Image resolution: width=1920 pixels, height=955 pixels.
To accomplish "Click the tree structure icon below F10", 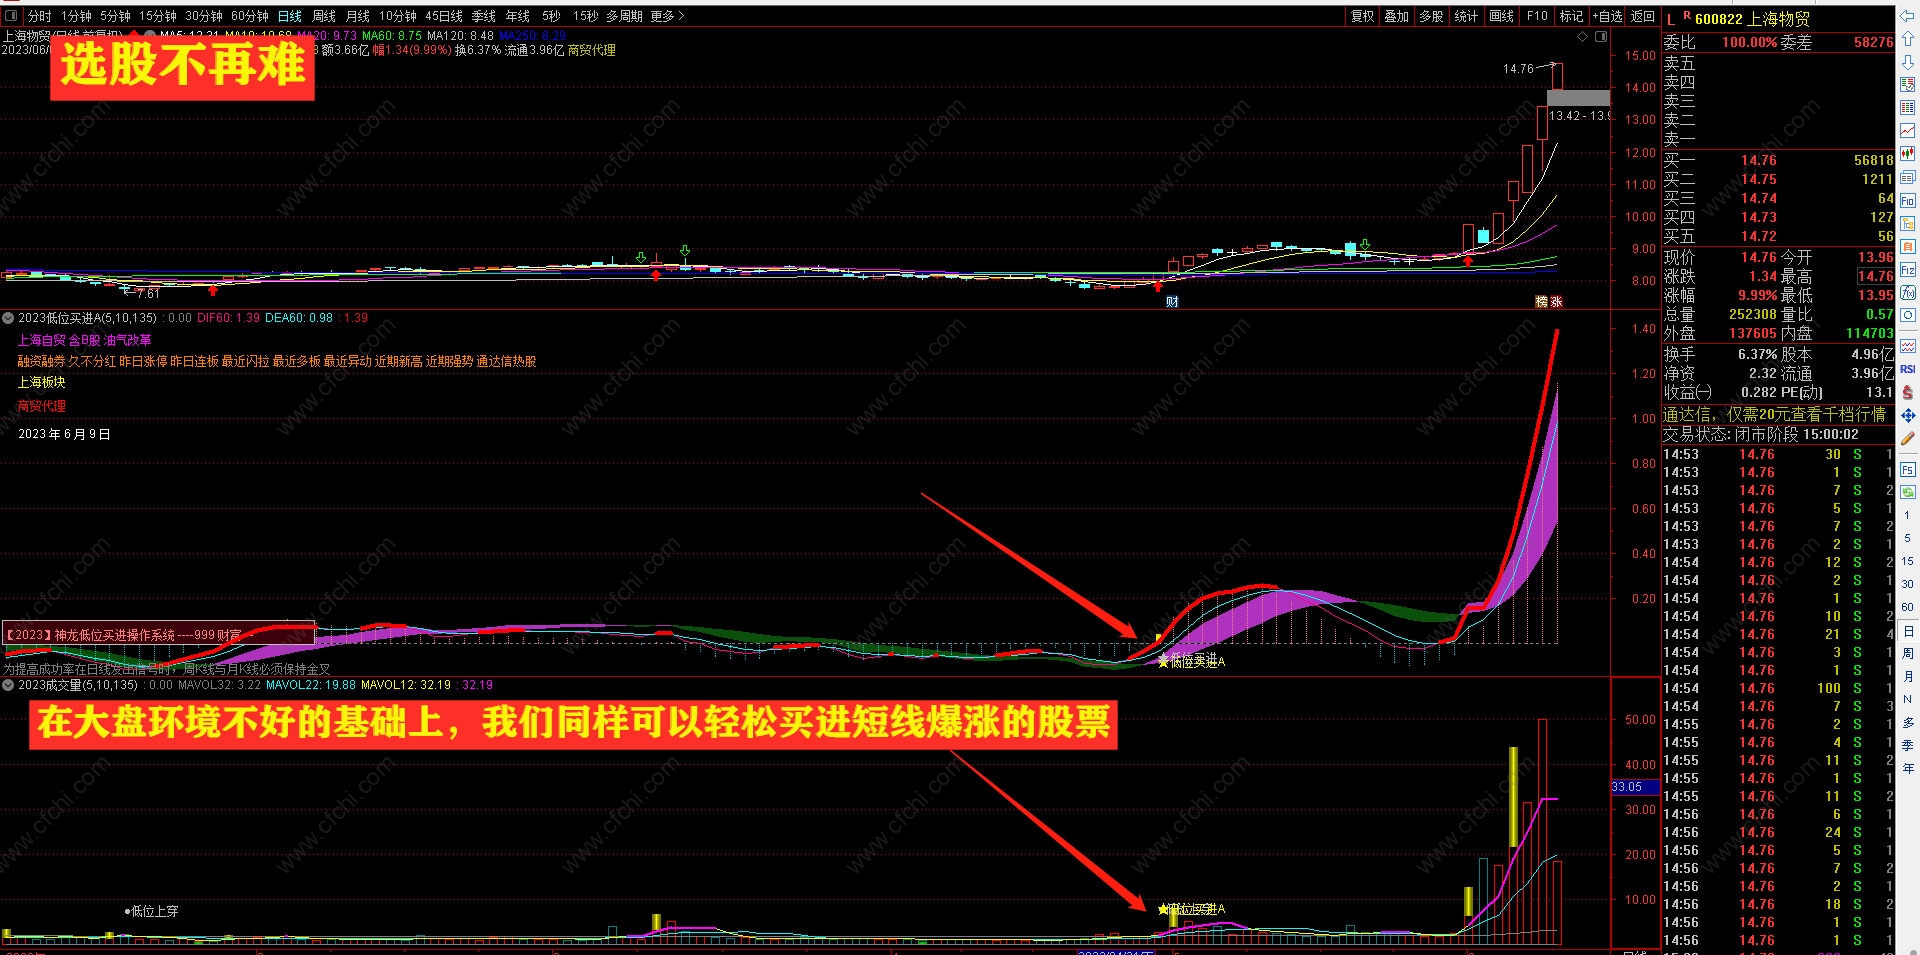I will click(x=1907, y=224).
